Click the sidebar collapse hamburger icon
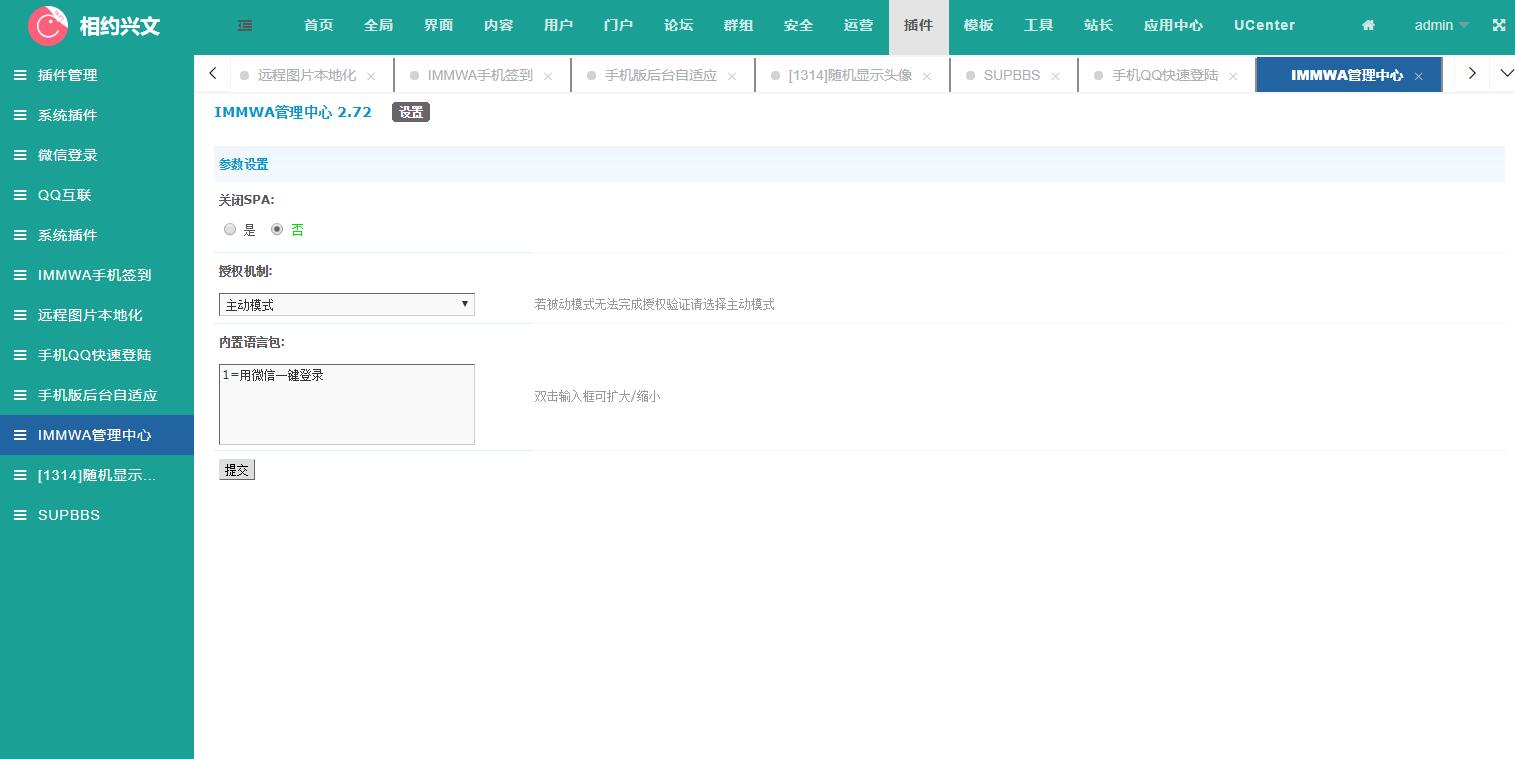This screenshot has height=759, width=1515. point(245,26)
